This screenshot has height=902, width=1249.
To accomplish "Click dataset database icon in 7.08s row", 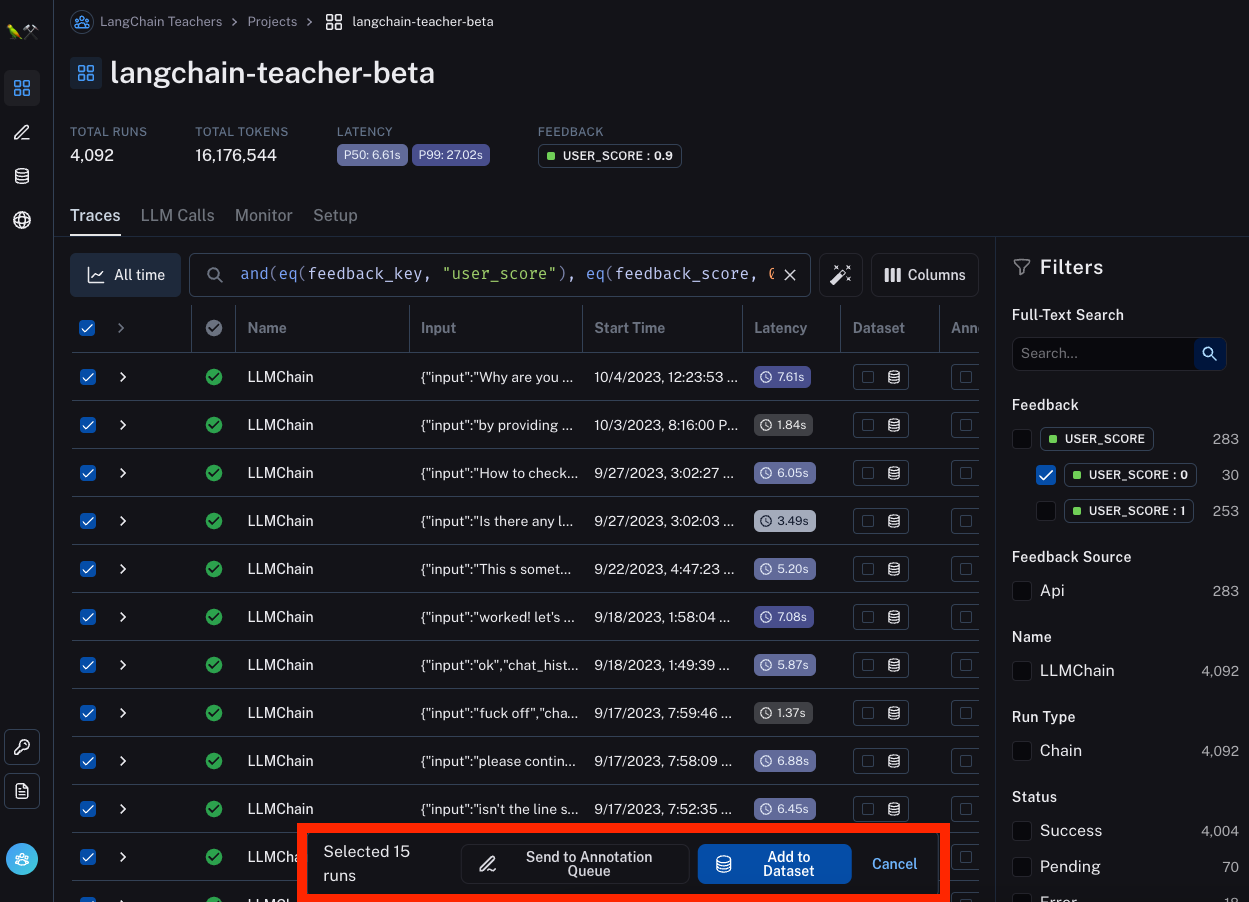I will pyautogui.click(x=894, y=617).
